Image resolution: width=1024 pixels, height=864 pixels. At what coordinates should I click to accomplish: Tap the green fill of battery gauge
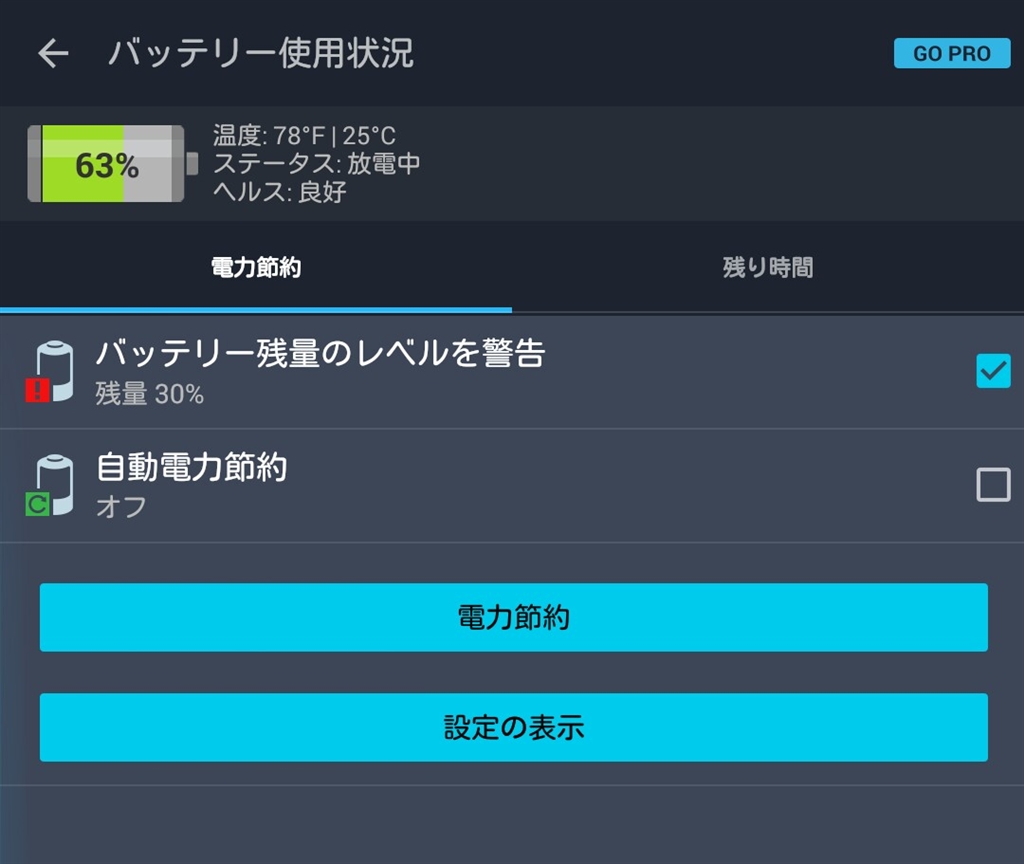tap(83, 164)
